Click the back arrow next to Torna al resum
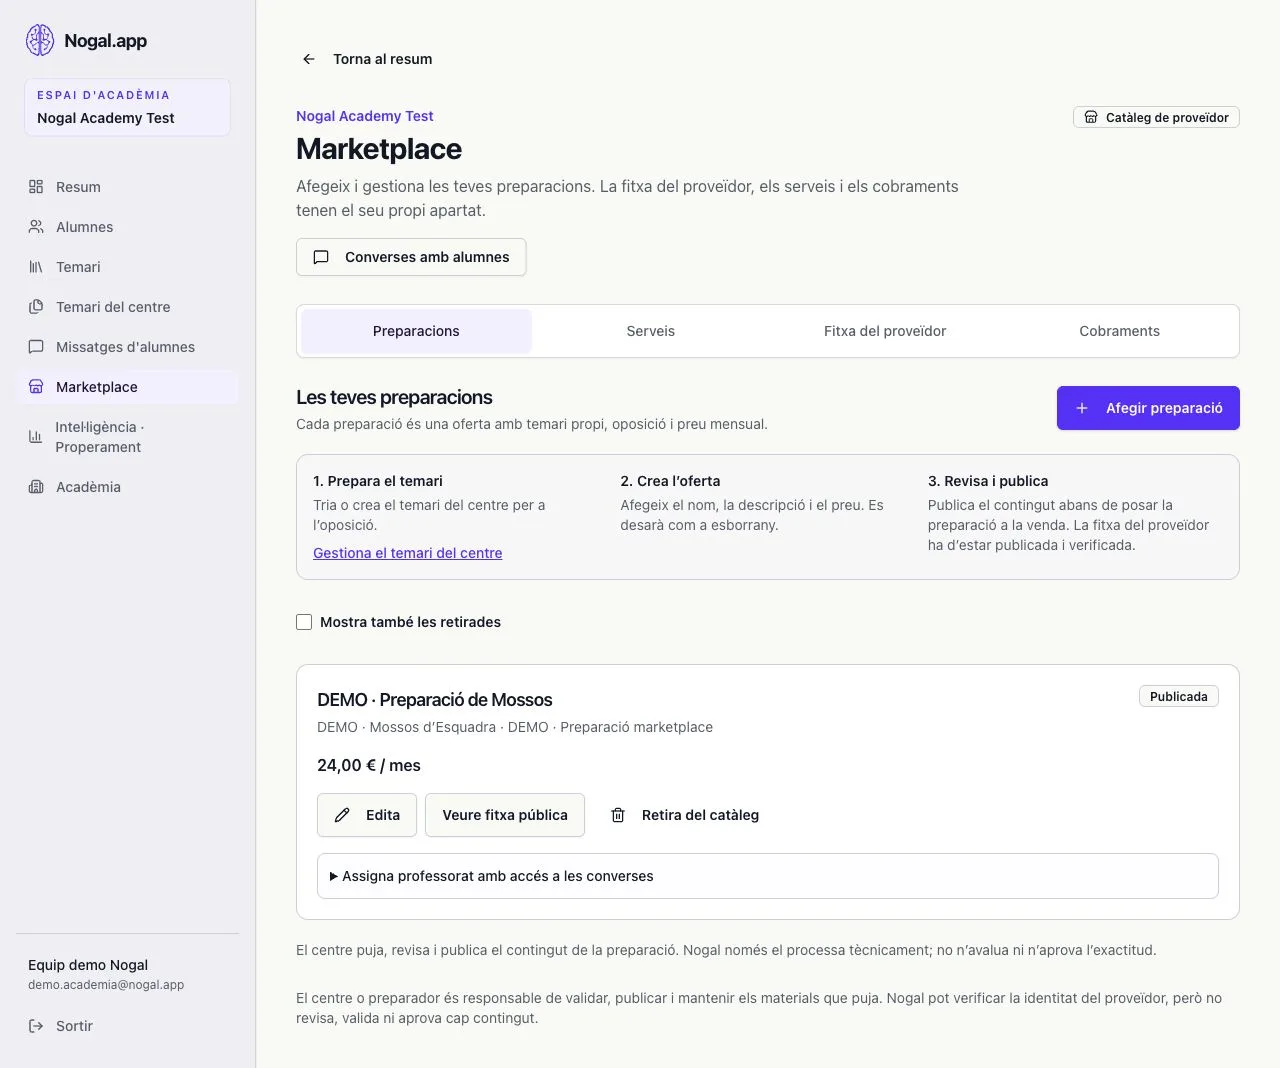 click(x=309, y=59)
